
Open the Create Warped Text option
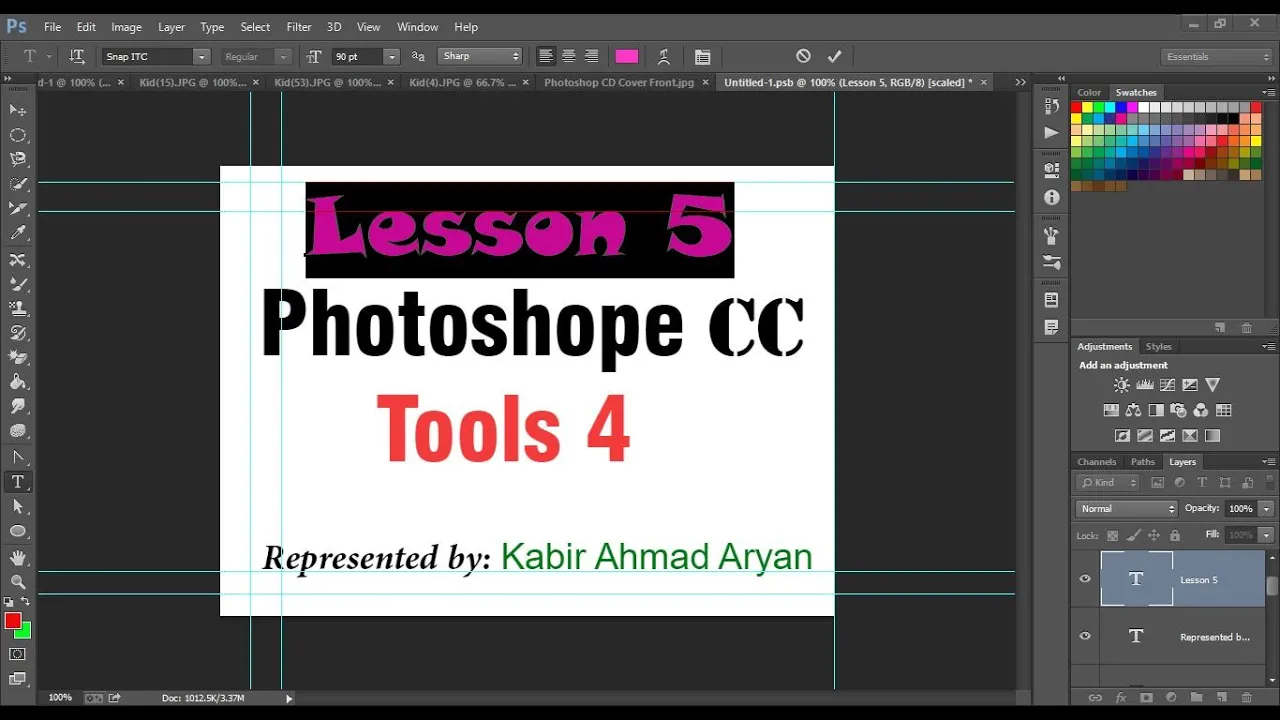coord(663,57)
